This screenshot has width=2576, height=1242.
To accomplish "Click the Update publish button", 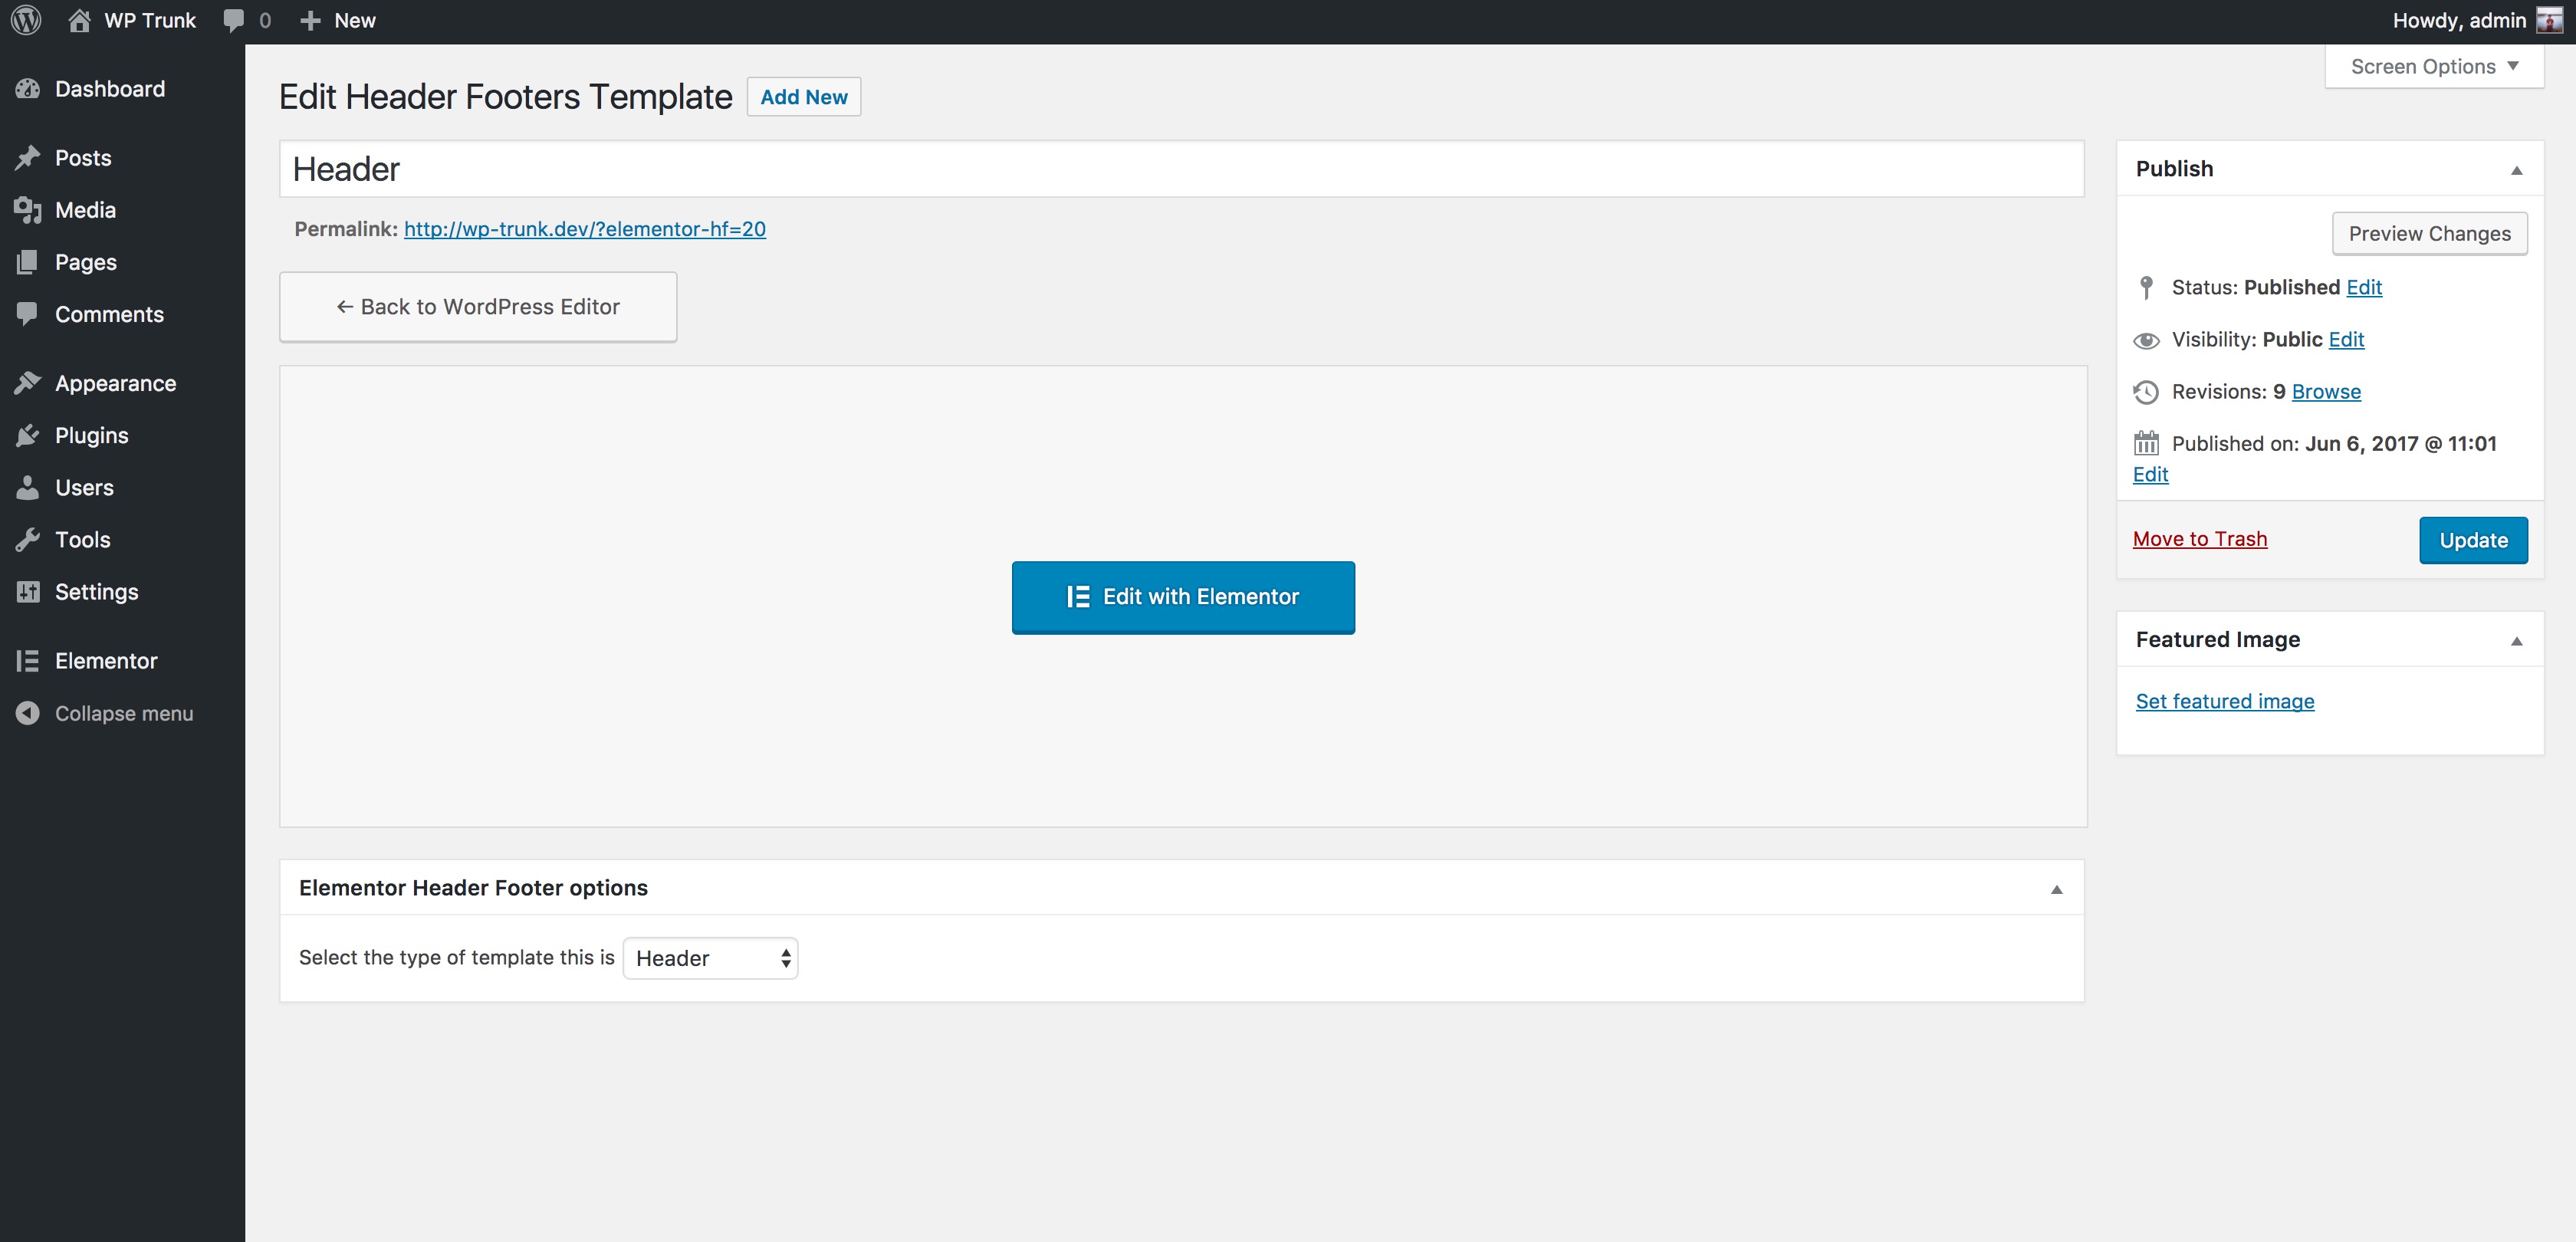I will [x=2472, y=540].
